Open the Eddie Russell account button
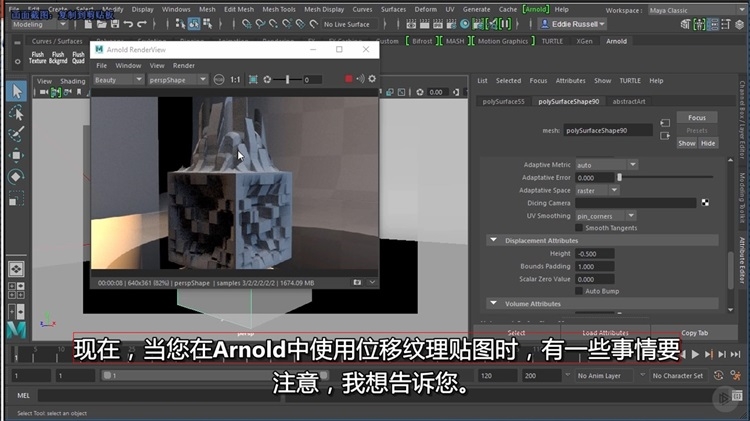The width and height of the screenshot is (750, 421). 572,24
